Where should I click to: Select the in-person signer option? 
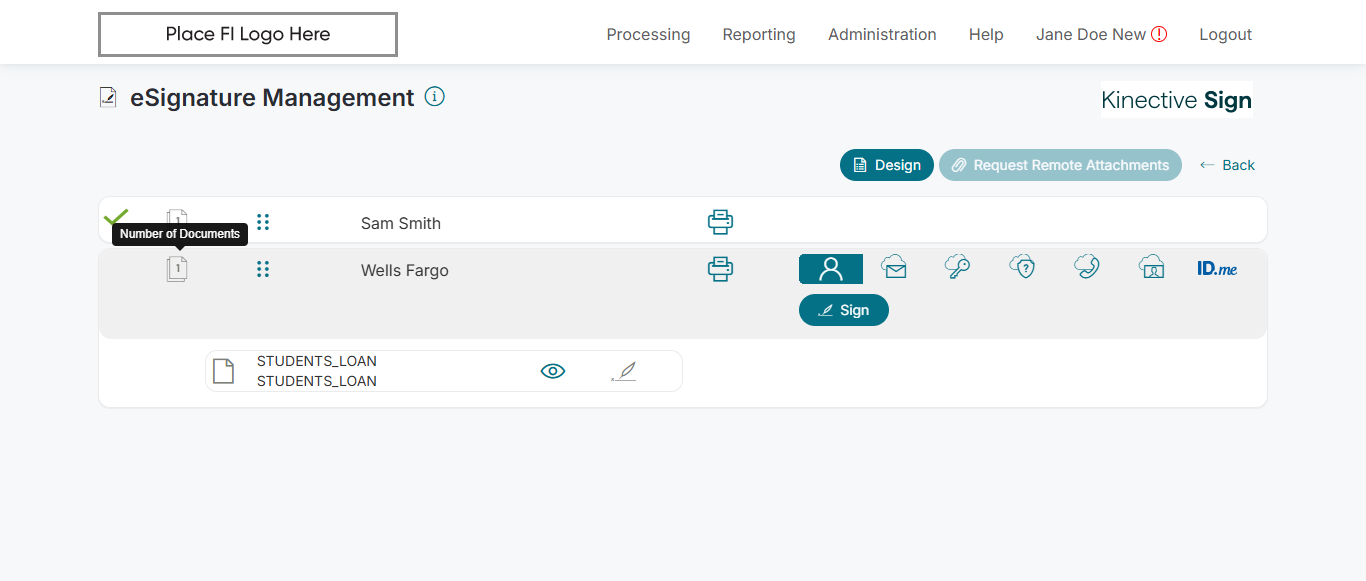[x=830, y=269]
